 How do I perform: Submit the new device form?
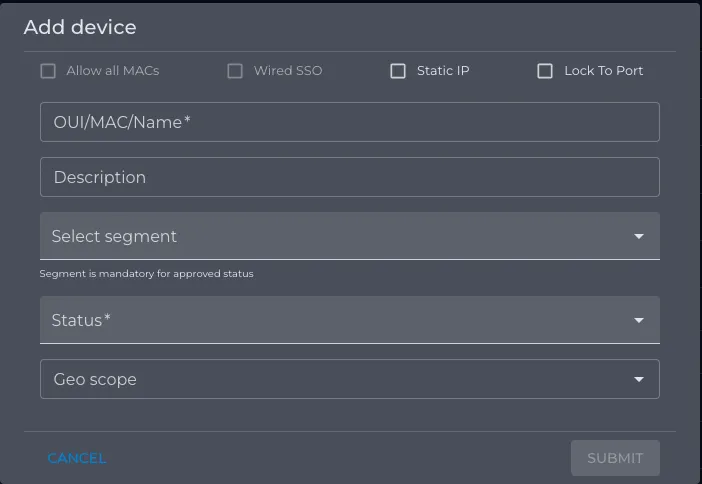tap(615, 458)
